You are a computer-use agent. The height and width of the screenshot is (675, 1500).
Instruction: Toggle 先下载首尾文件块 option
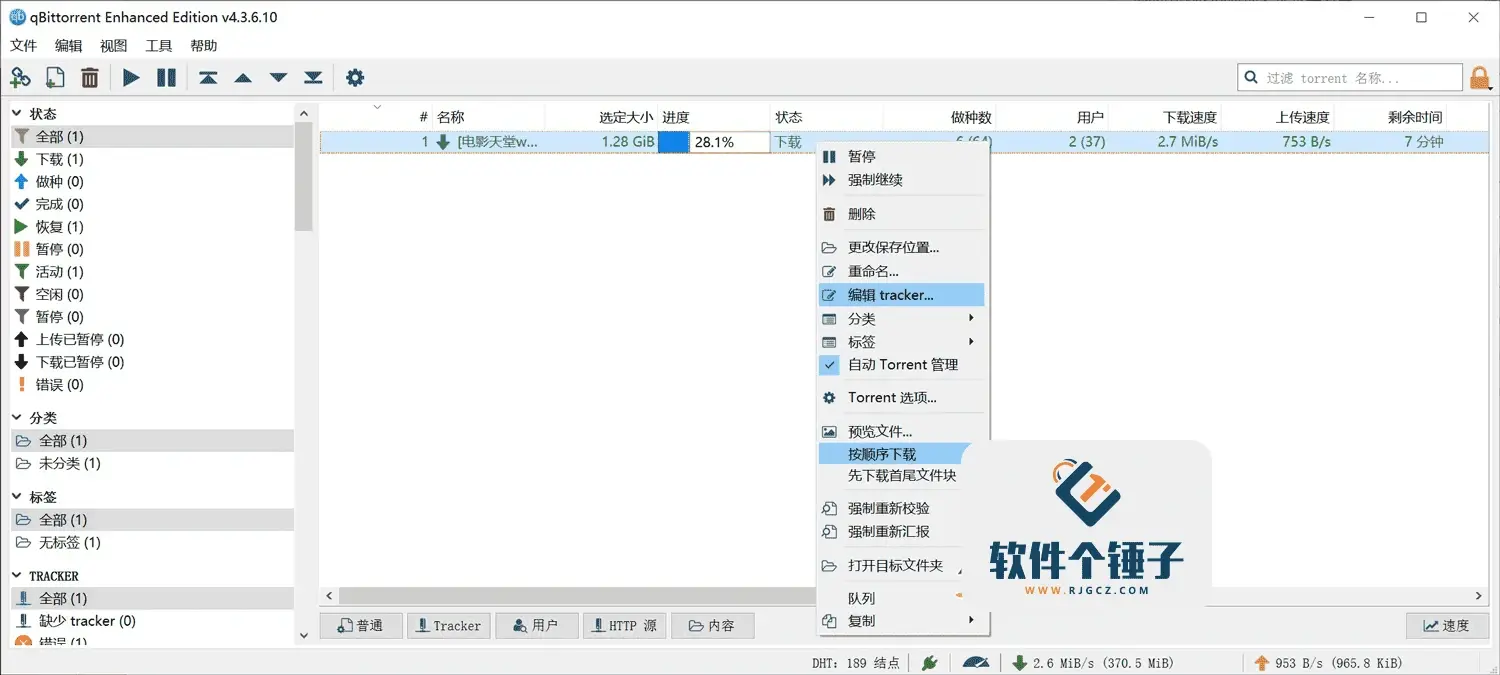click(902, 476)
